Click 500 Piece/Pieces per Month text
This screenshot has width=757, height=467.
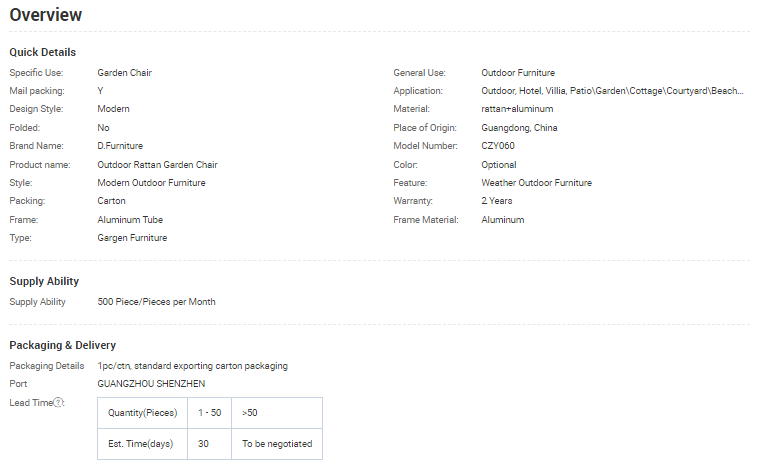[156, 302]
